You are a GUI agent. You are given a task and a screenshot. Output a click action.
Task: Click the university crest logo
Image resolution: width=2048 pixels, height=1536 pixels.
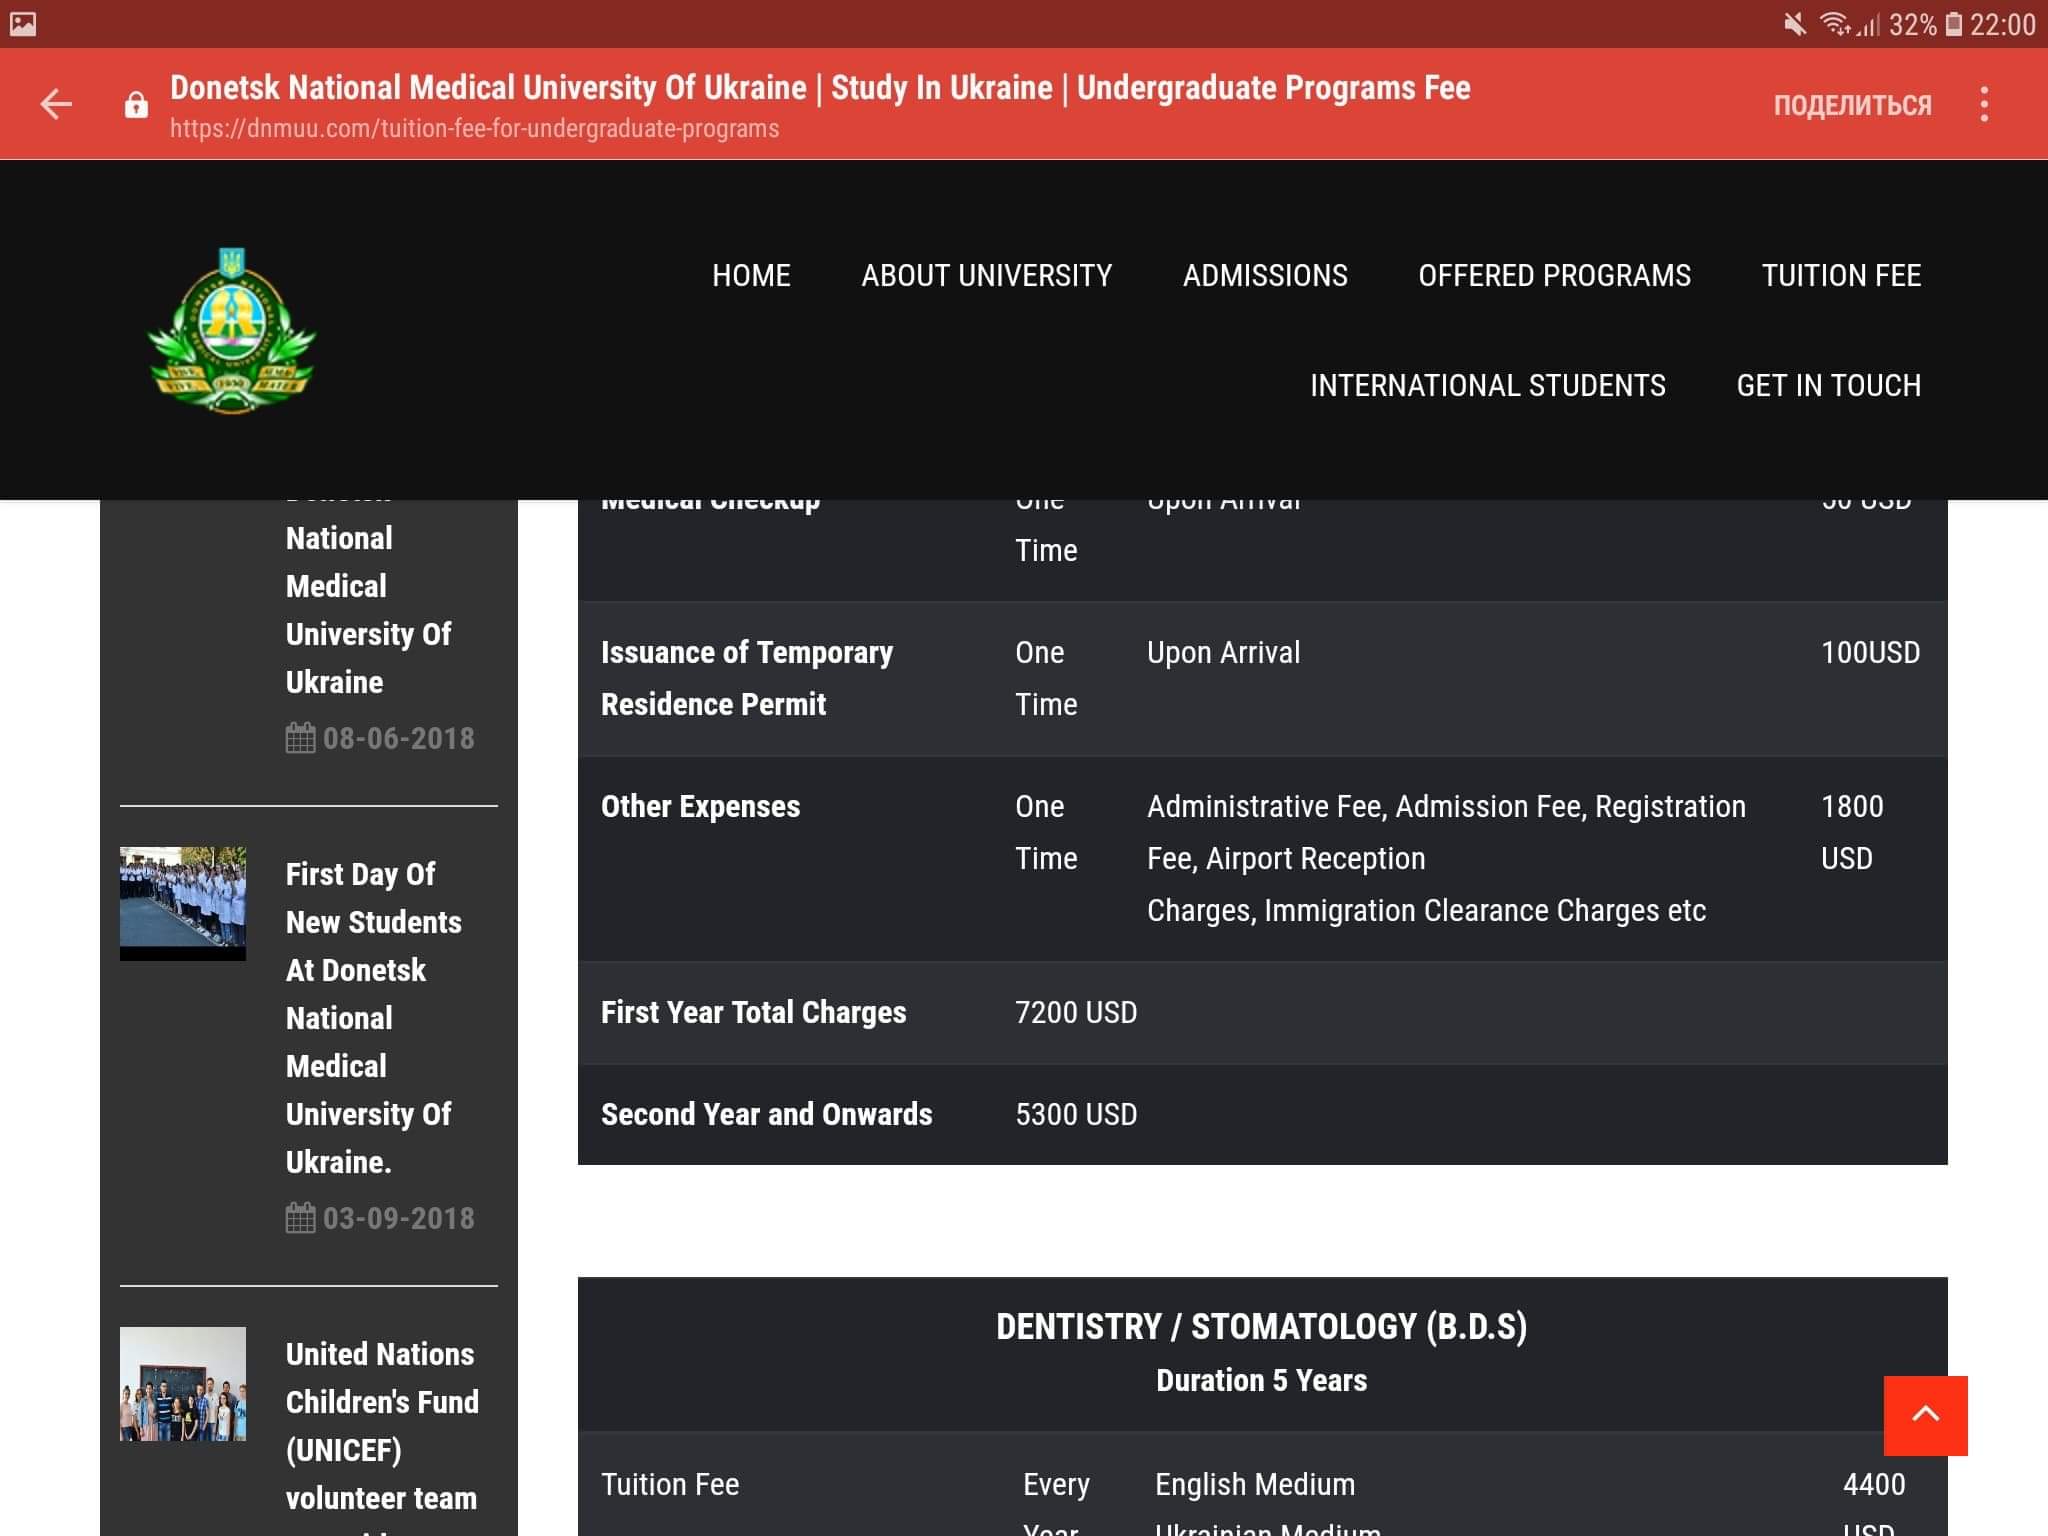coord(232,330)
